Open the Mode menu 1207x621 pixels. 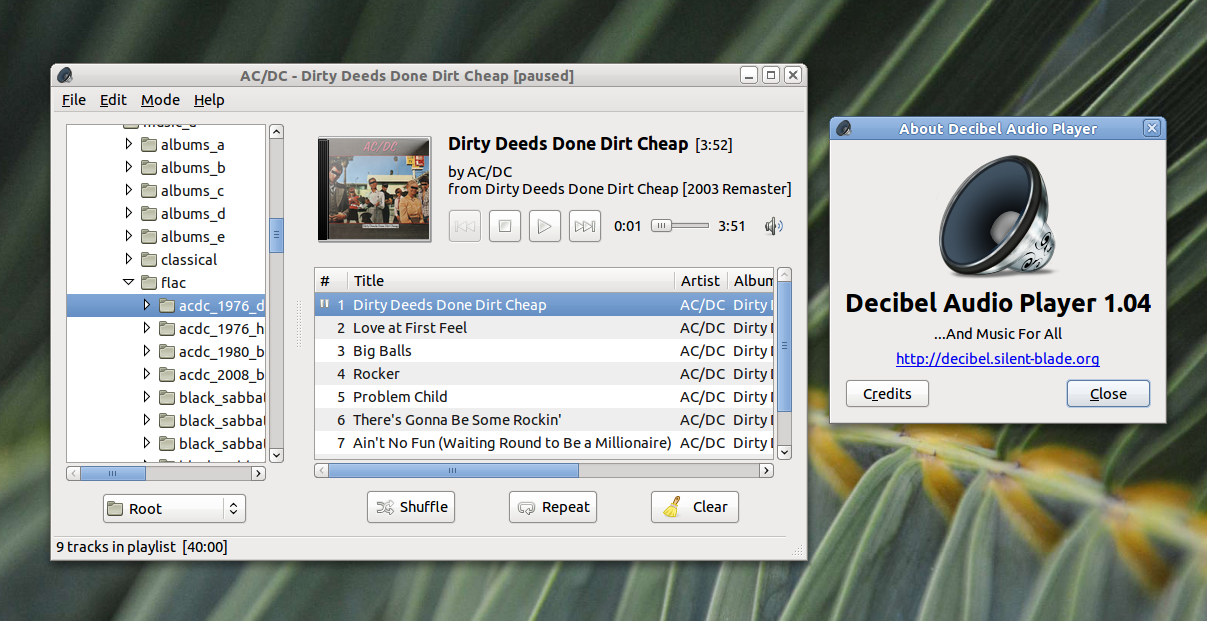point(160,100)
